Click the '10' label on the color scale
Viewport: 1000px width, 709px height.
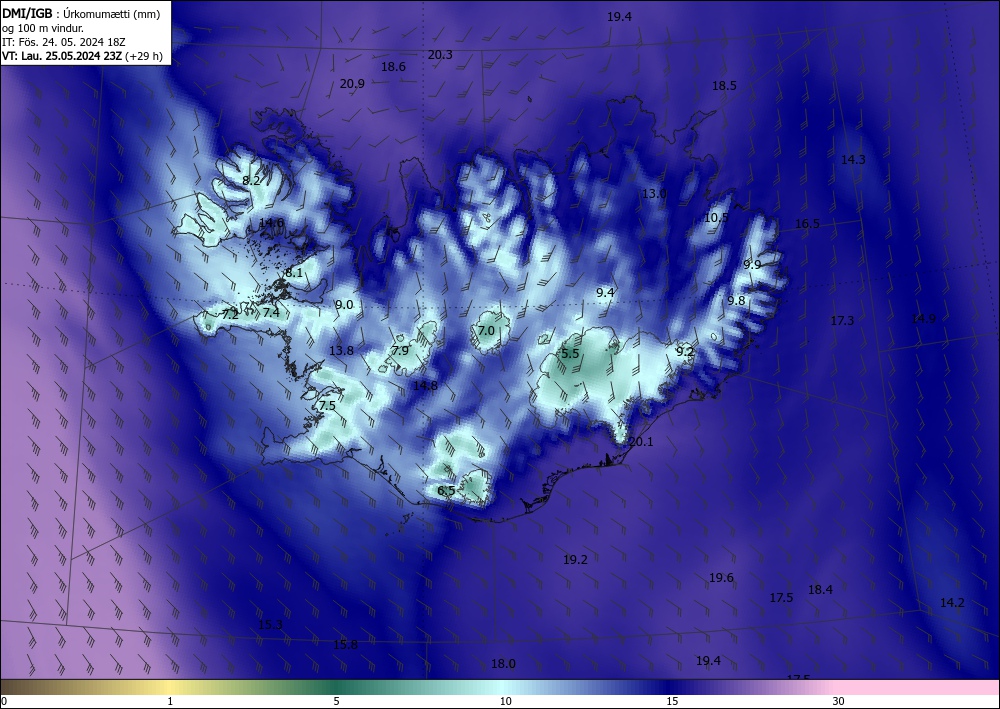pyautogui.click(x=506, y=701)
